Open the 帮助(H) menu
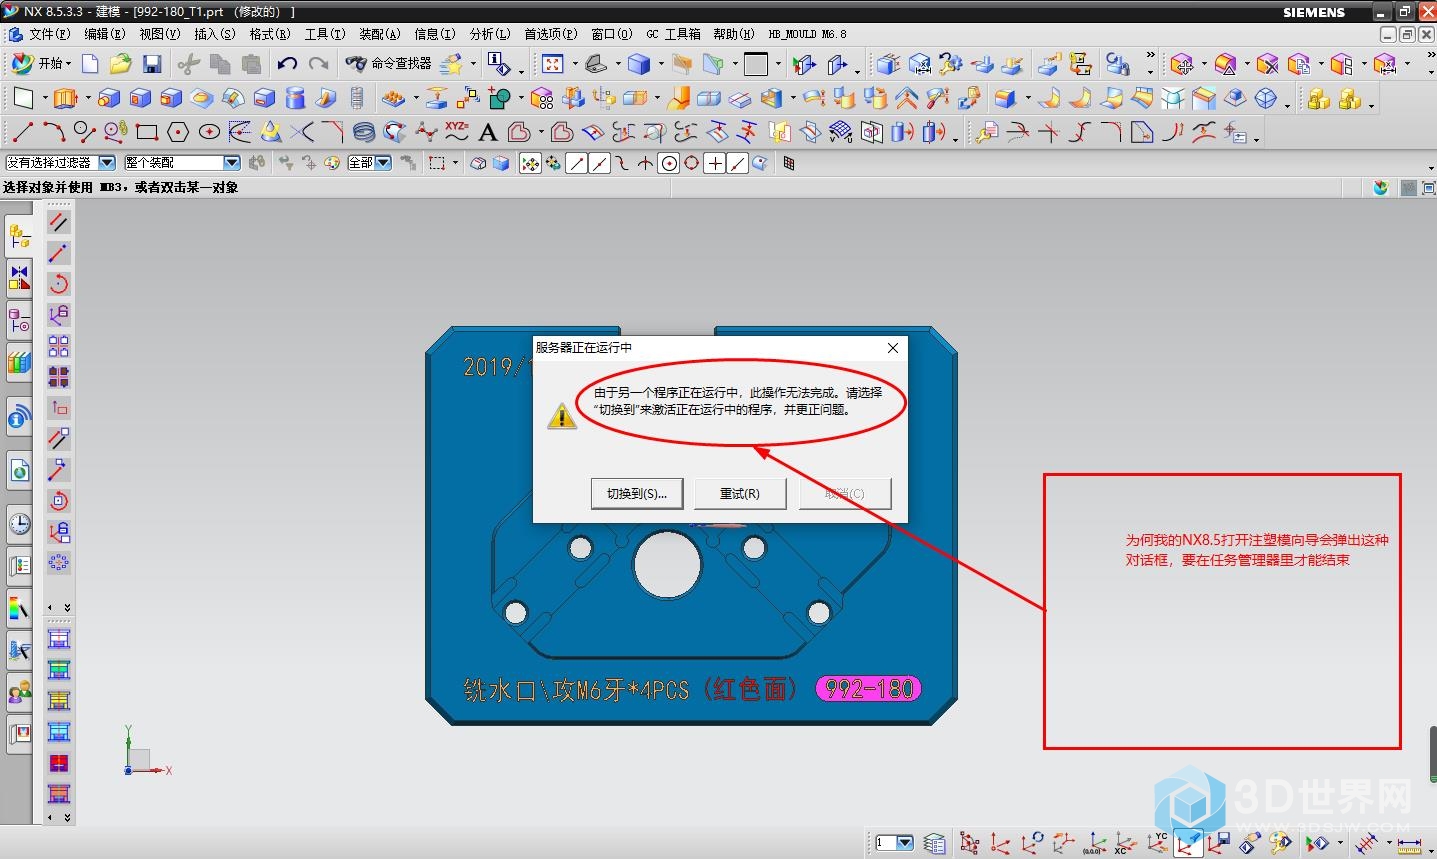The image size is (1437, 859). [x=734, y=34]
